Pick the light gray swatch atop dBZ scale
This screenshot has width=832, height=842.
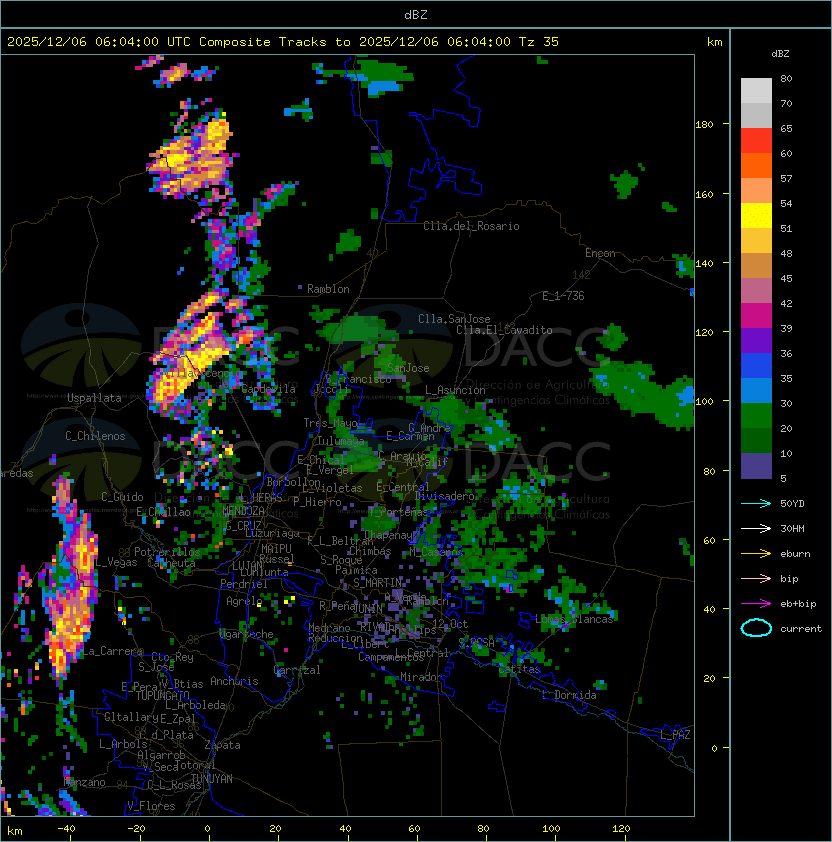[756, 90]
